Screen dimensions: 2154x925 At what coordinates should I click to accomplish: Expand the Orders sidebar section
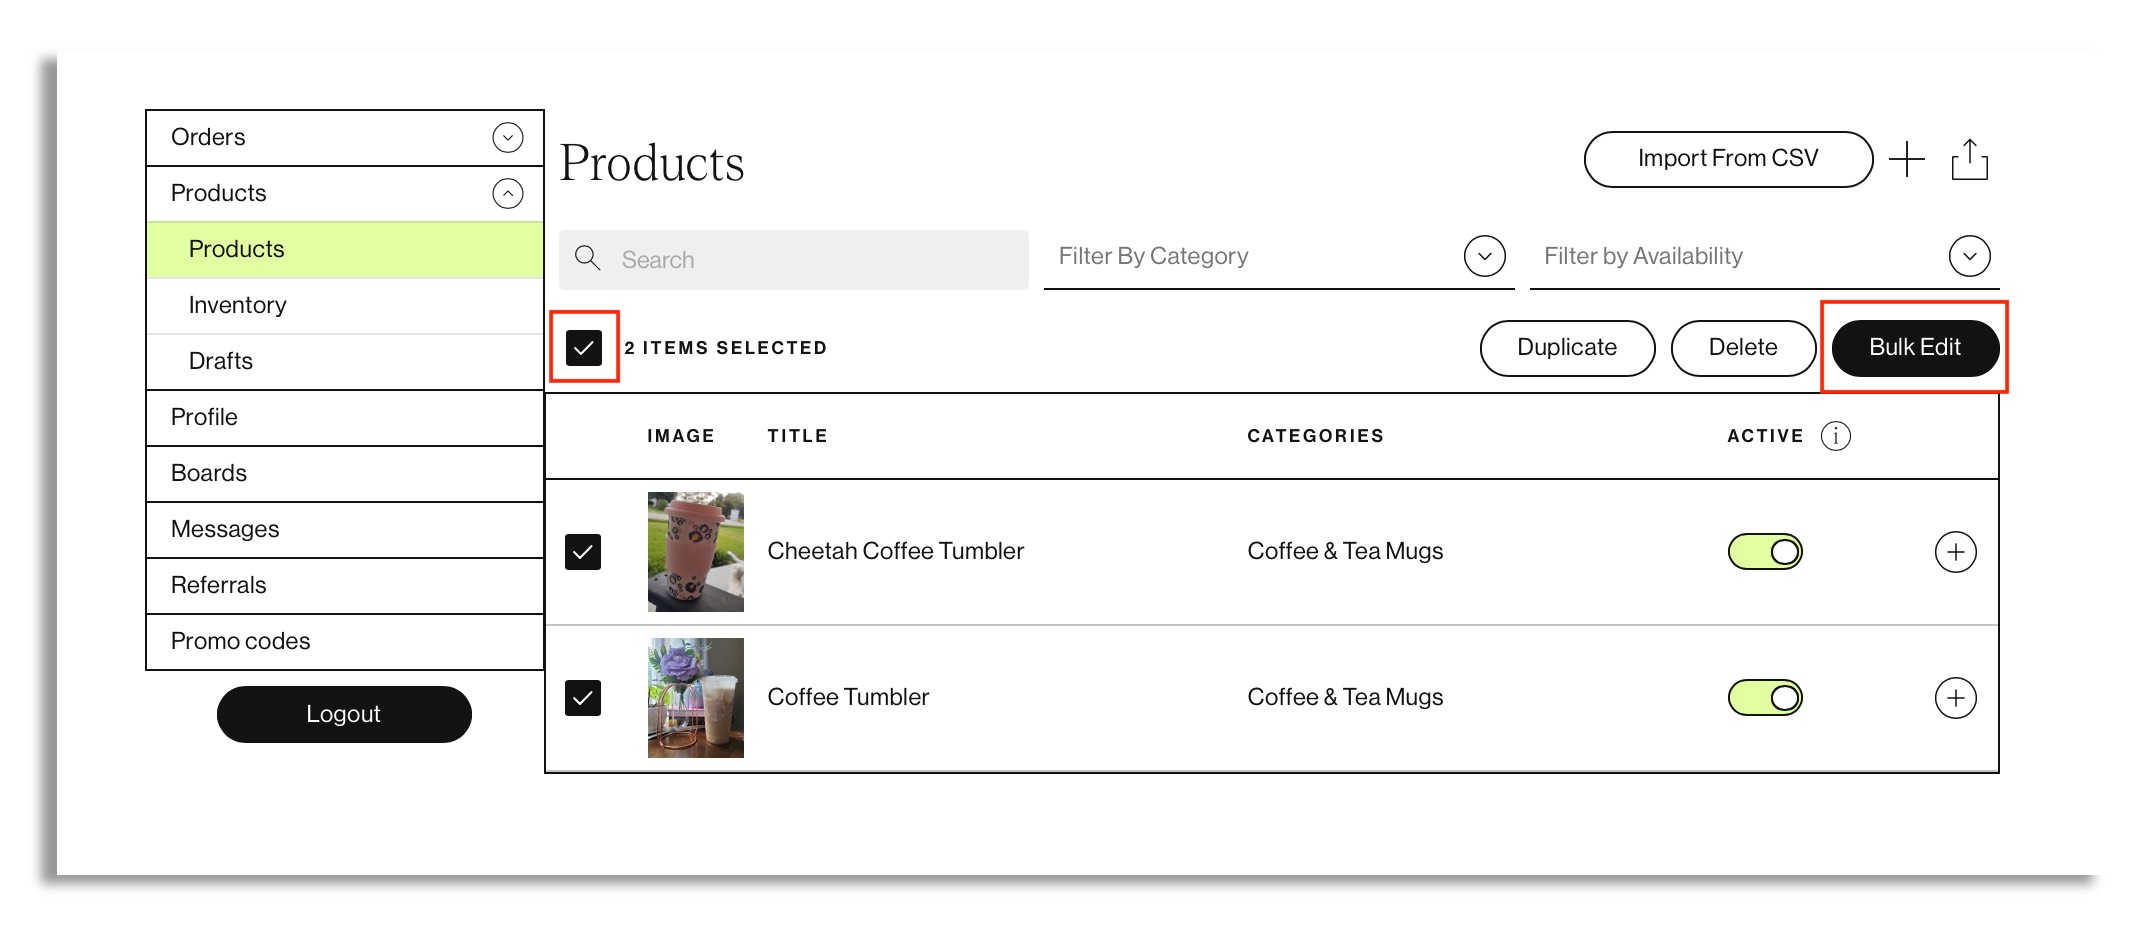[x=508, y=137]
